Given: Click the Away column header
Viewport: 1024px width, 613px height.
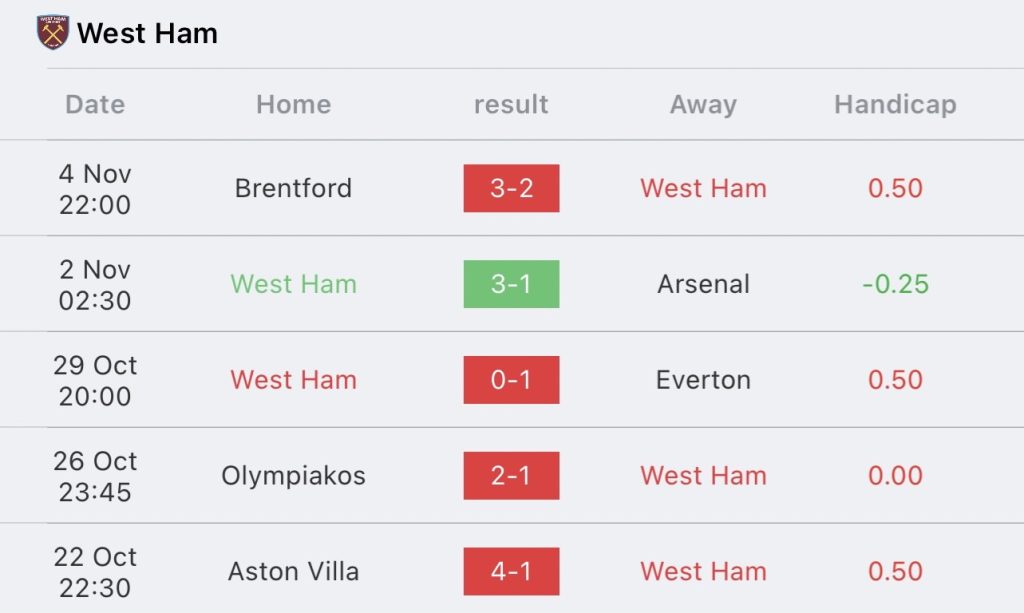Looking at the screenshot, I should [703, 104].
